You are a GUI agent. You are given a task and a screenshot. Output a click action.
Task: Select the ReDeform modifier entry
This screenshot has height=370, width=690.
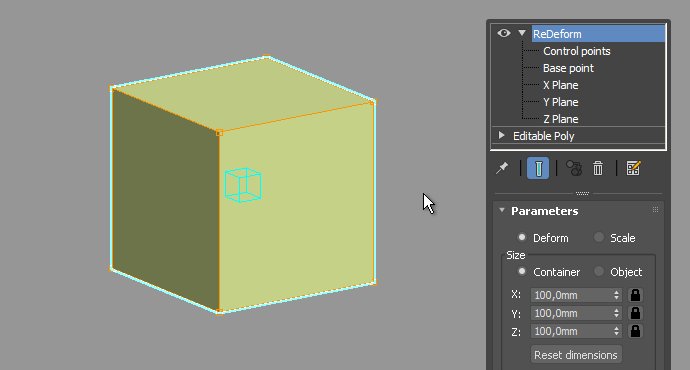tap(598, 34)
